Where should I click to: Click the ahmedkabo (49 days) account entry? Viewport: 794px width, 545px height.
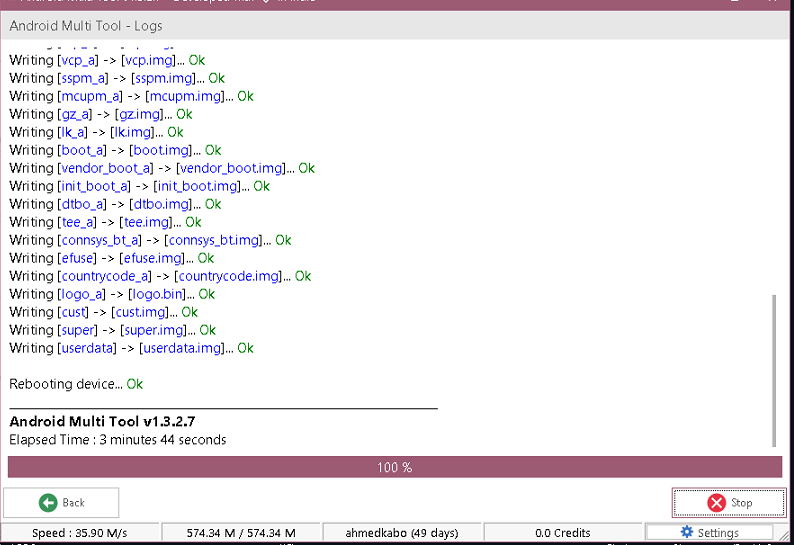coord(402,533)
